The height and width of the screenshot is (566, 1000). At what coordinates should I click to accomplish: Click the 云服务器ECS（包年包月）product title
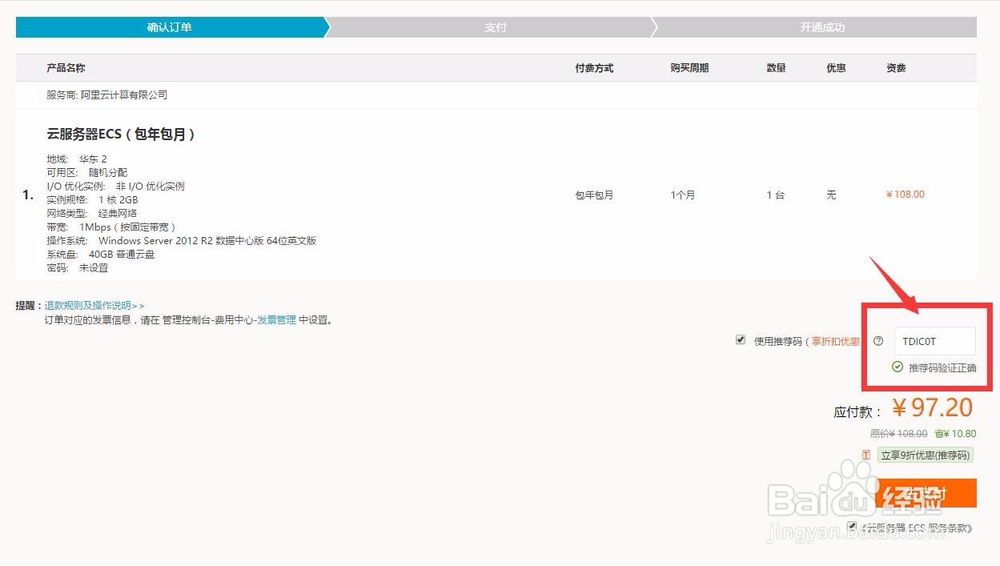click(x=121, y=134)
